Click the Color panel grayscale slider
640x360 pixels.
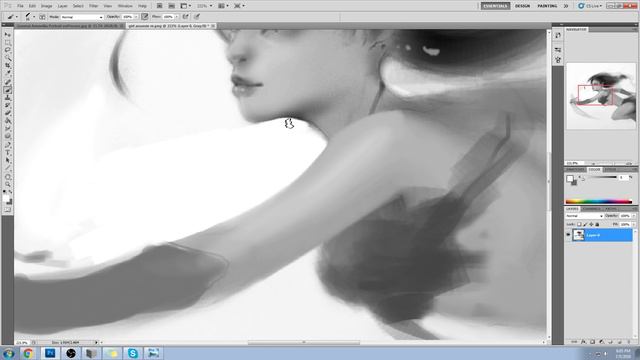(x=602, y=177)
